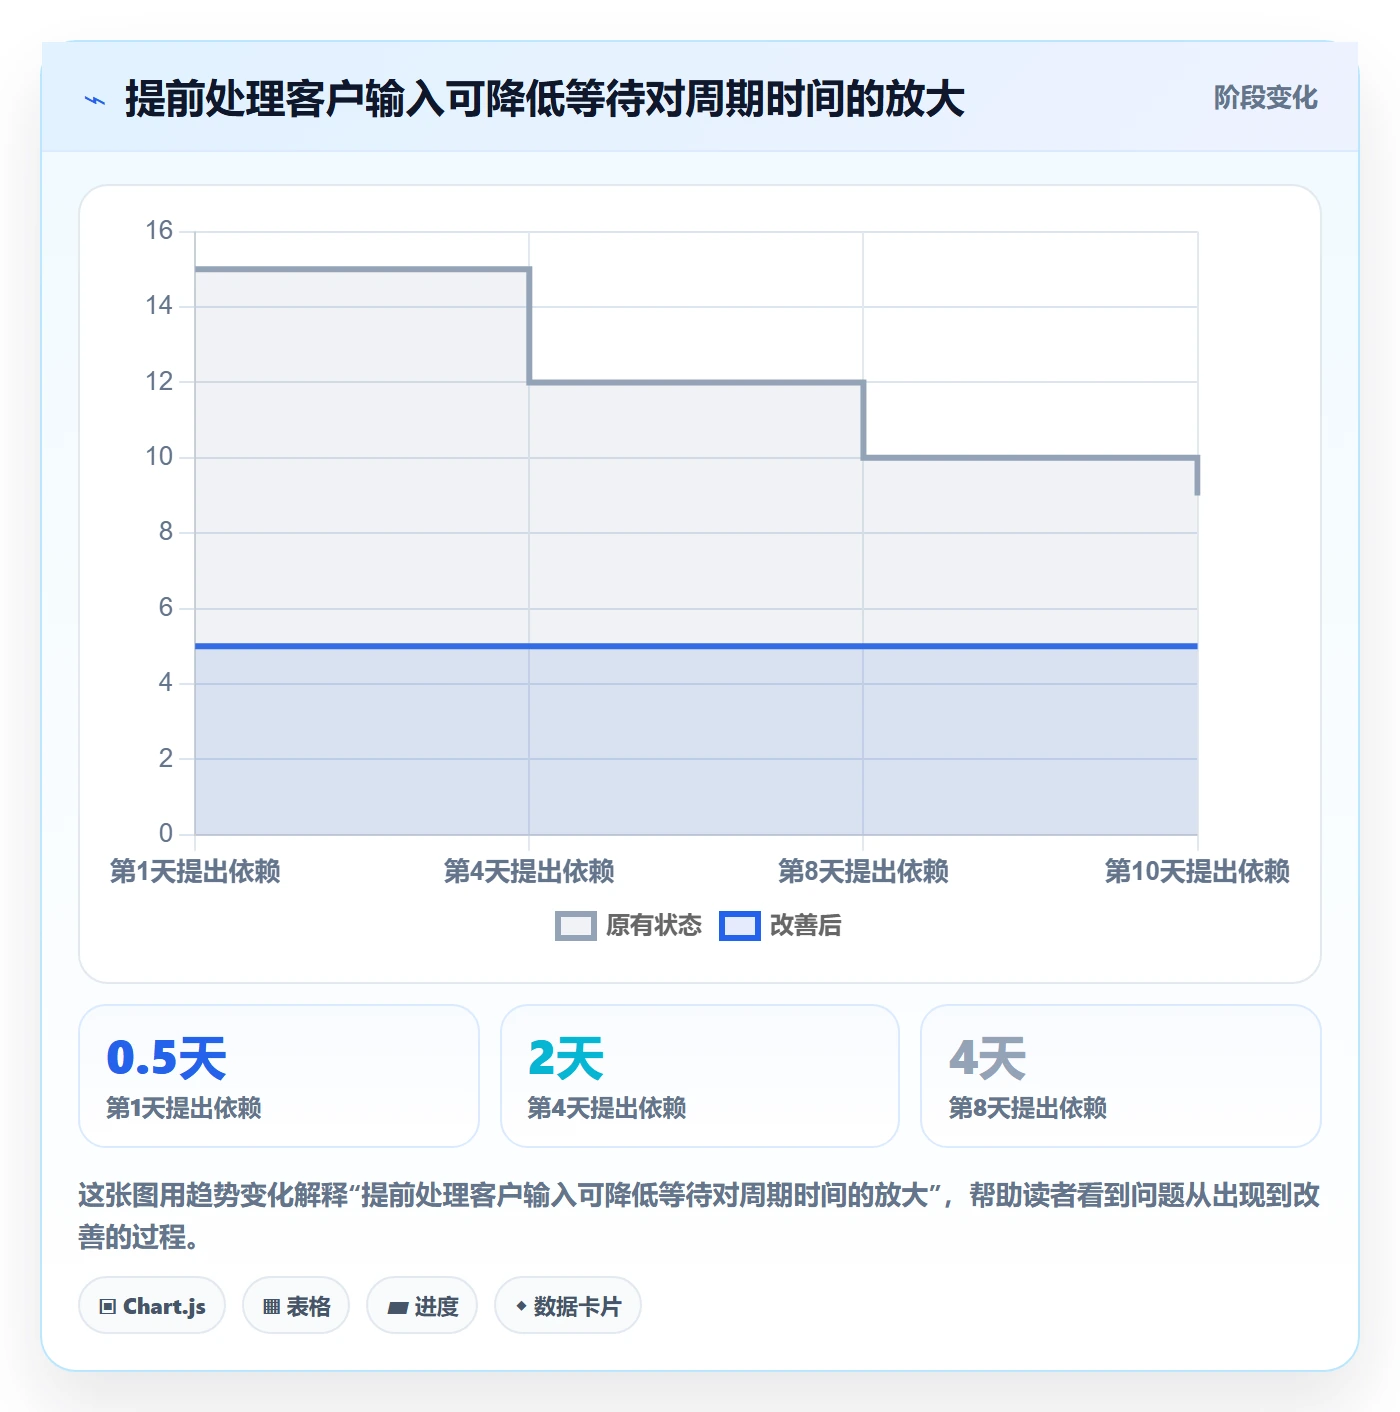Click the 第4天提出依赖 x-axis label

click(529, 871)
